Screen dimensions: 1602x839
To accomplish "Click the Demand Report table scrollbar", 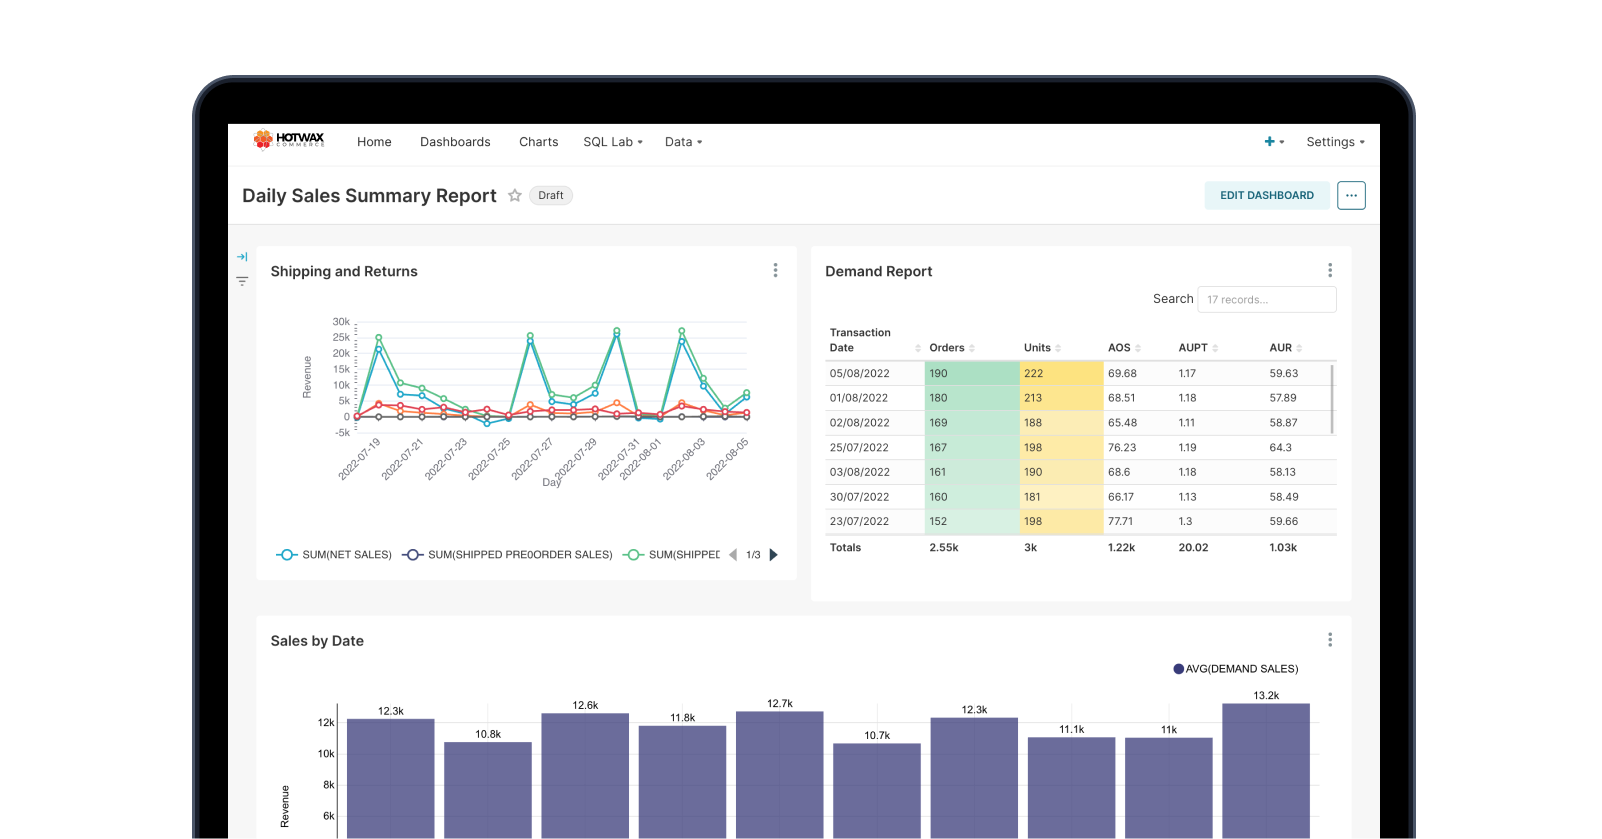I will tap(1332, 400).
